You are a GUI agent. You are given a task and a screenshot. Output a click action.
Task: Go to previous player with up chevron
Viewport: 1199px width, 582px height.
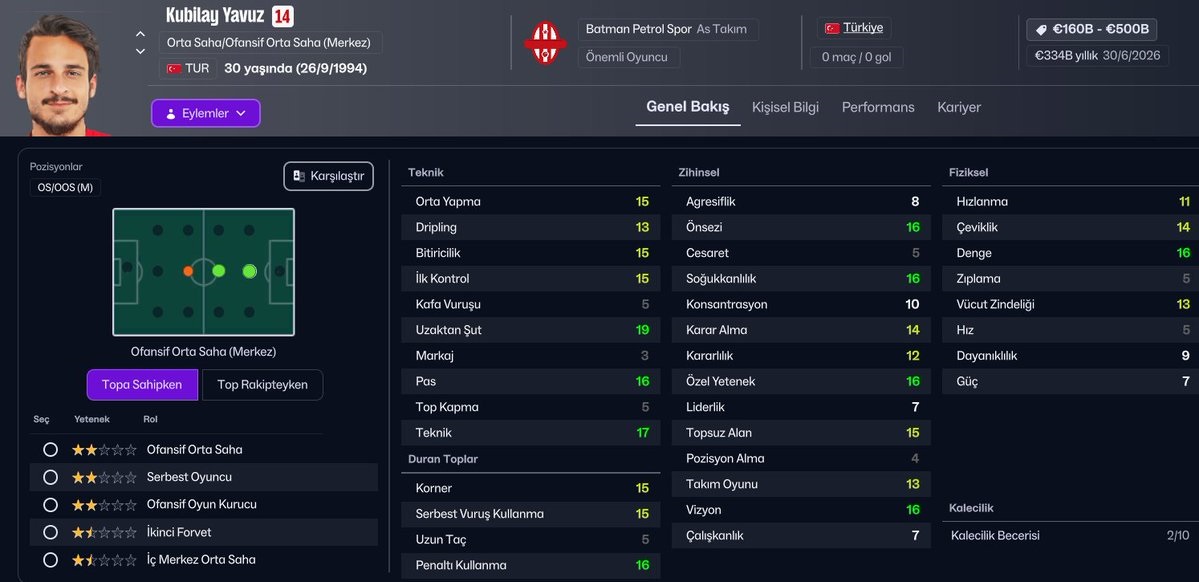pyautogui.click(x=141, y=35)
